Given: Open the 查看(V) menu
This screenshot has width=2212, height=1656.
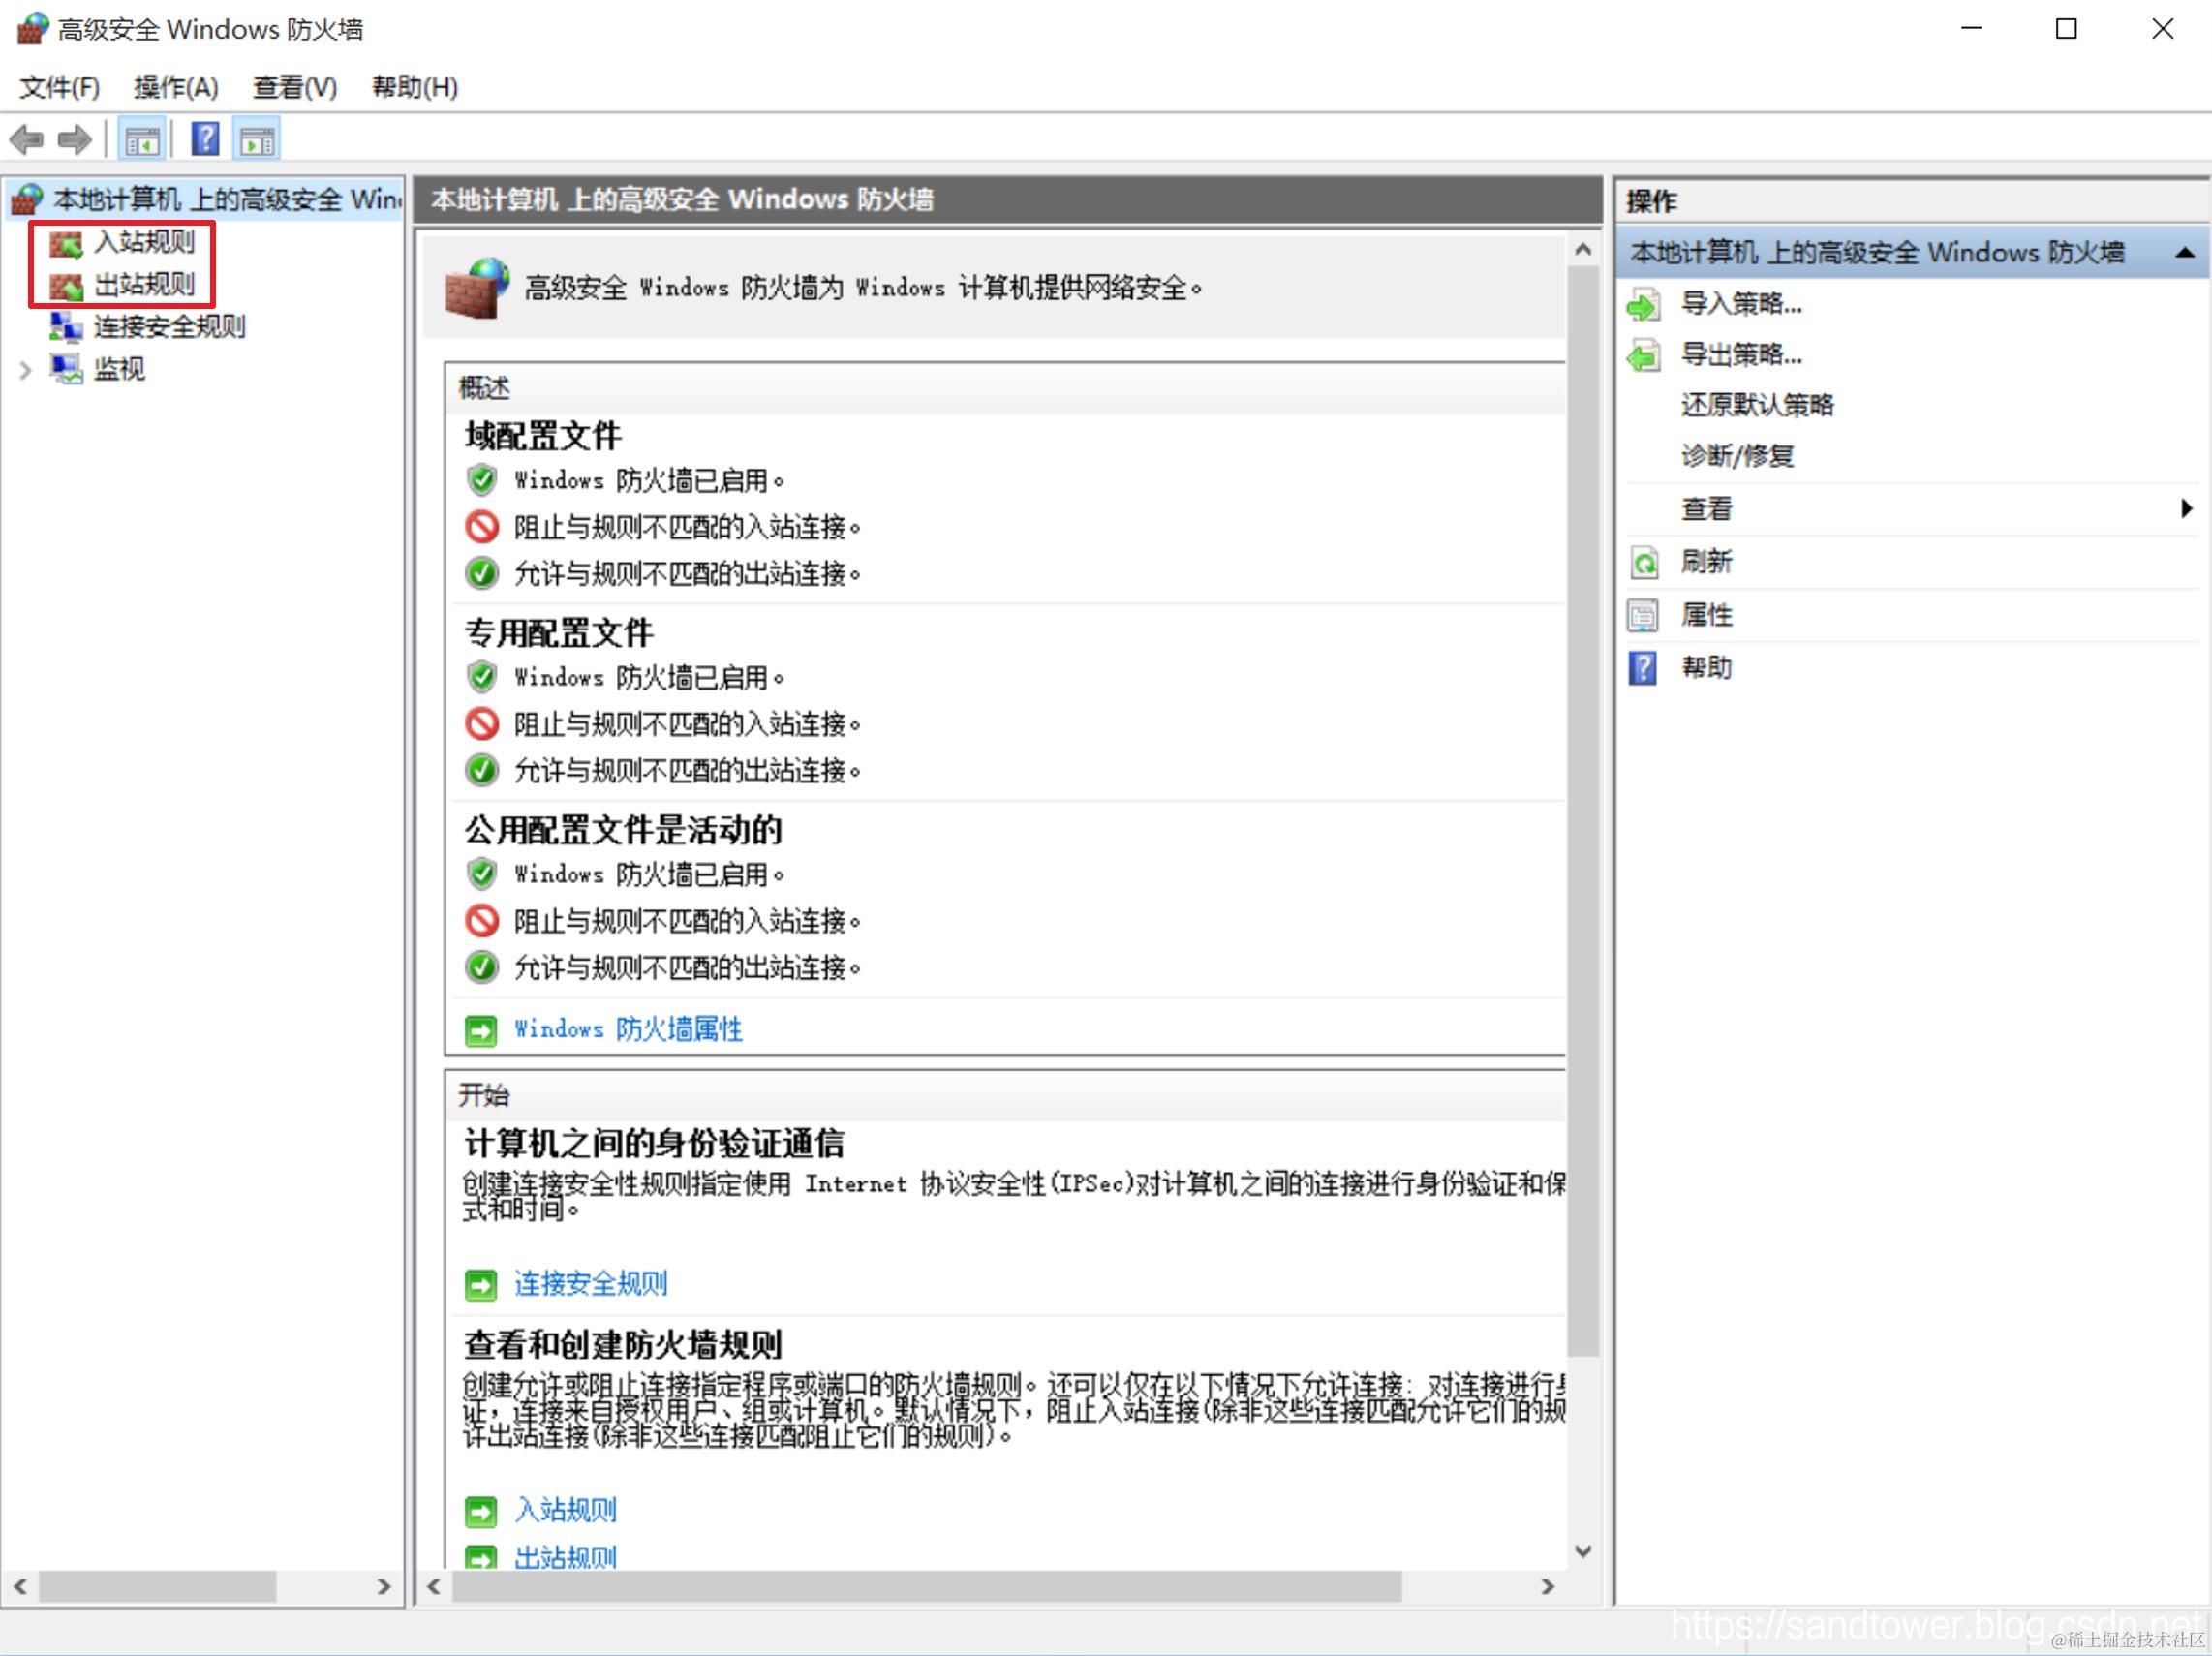Looking at the screenshot, I should pyautogui.click(x=294, y=88).
